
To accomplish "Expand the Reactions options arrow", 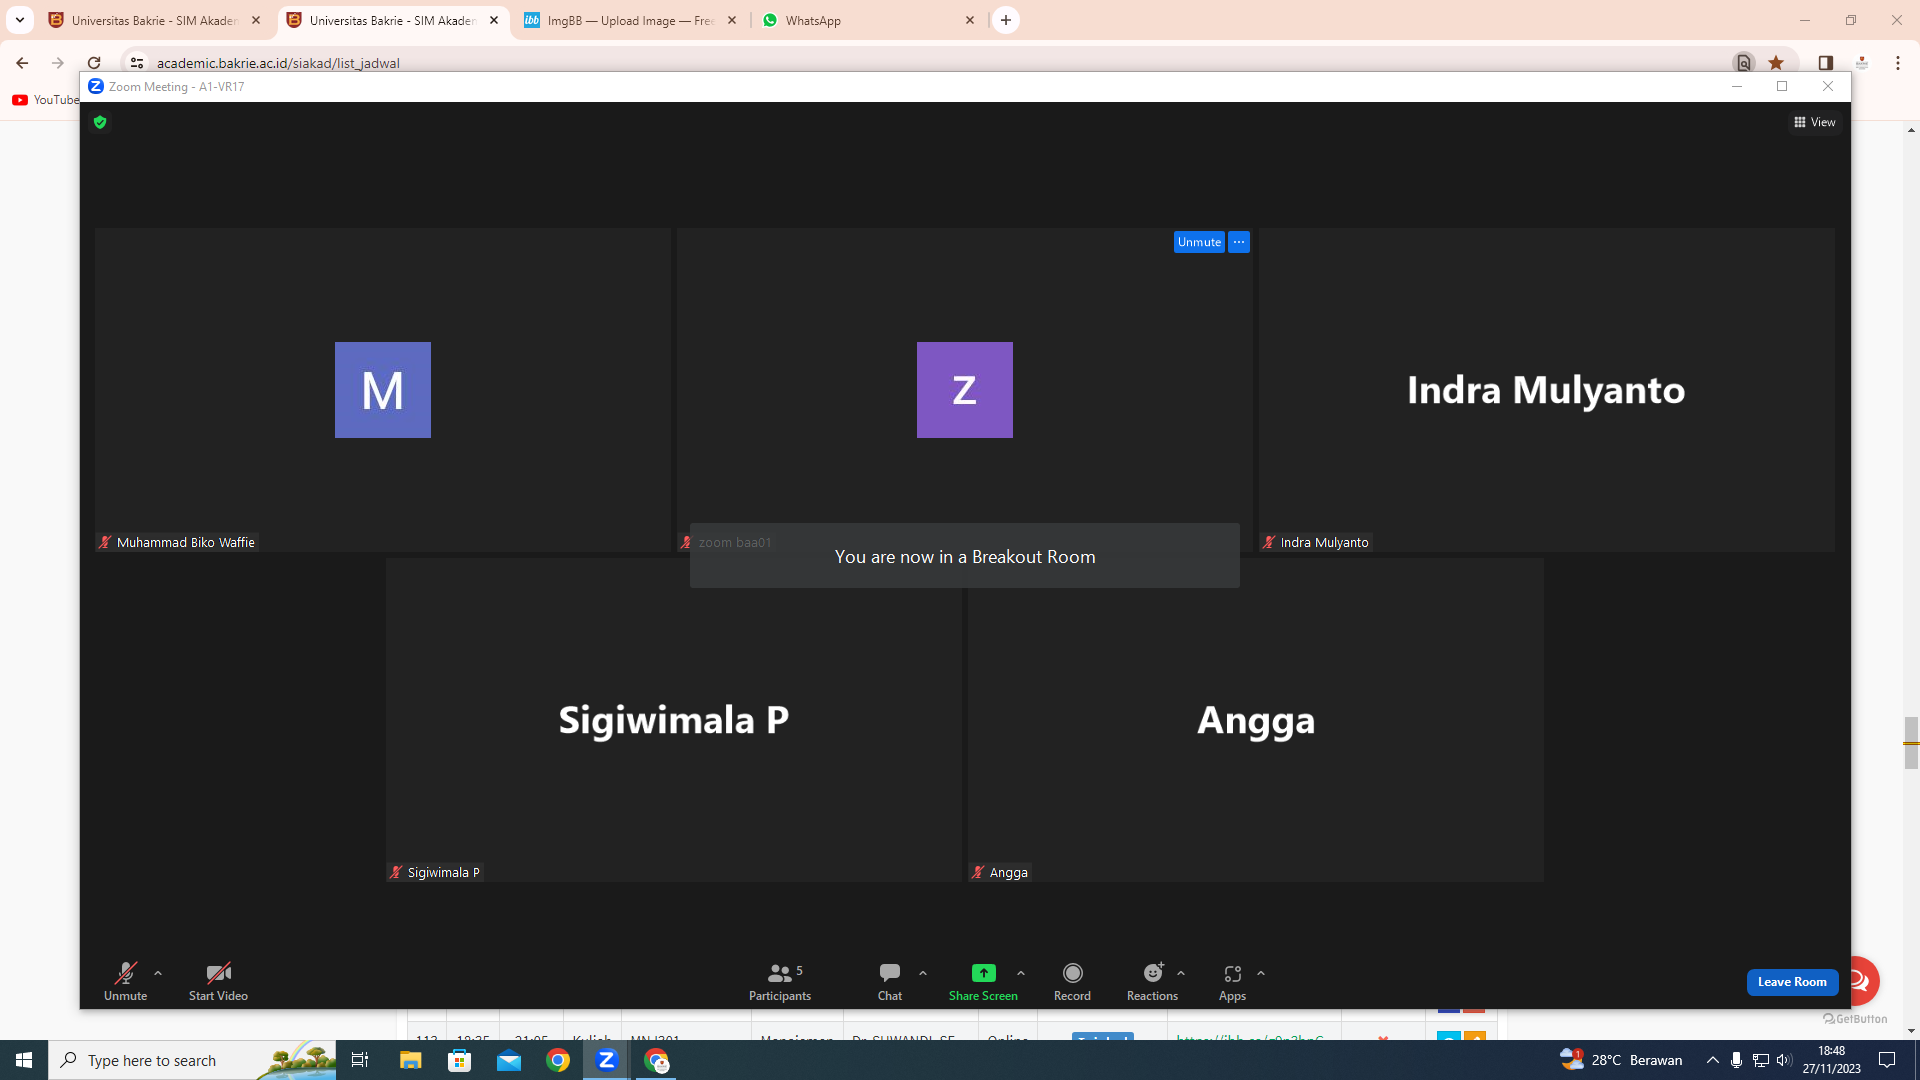I will pyautogui.click(x=1181, y=973).
